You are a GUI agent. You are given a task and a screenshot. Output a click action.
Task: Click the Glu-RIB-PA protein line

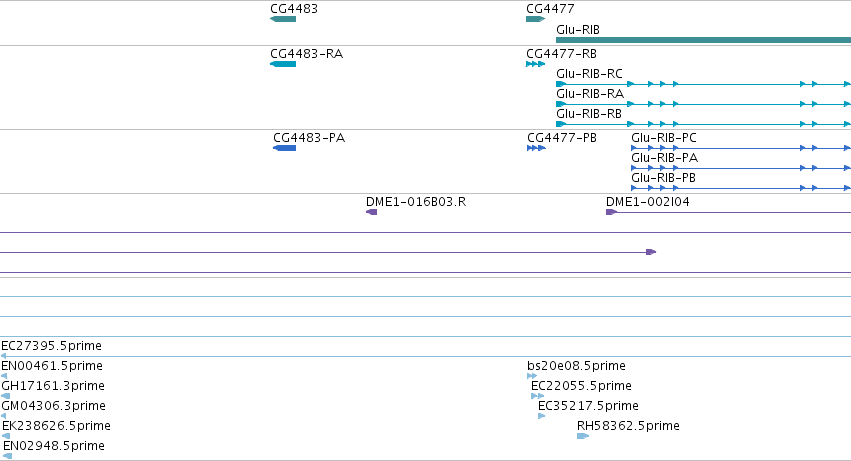pos(741,168)
